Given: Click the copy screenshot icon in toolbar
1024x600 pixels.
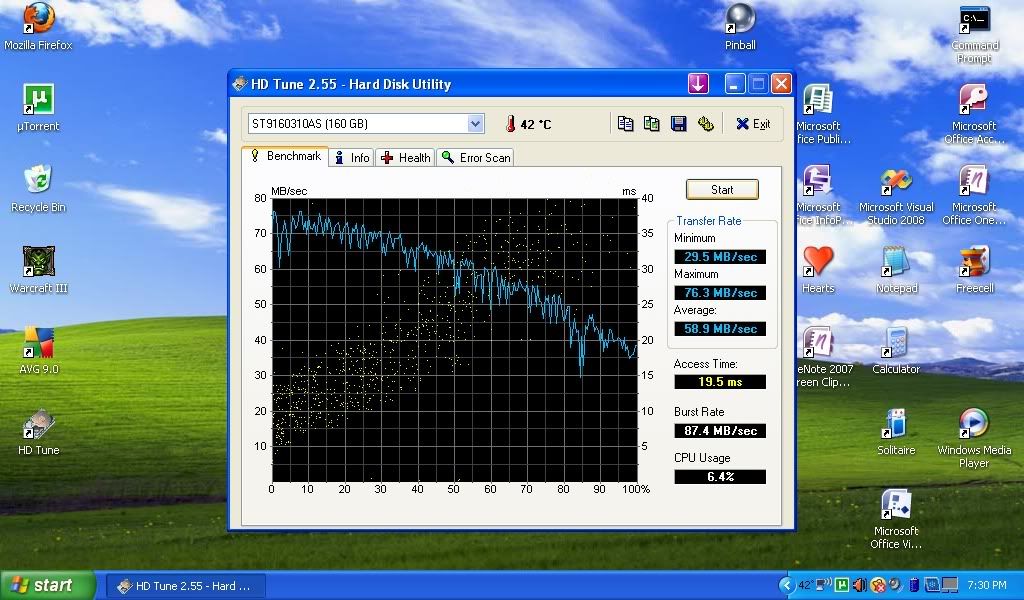Looking at the screenshot, I should (x=651, y=124).
